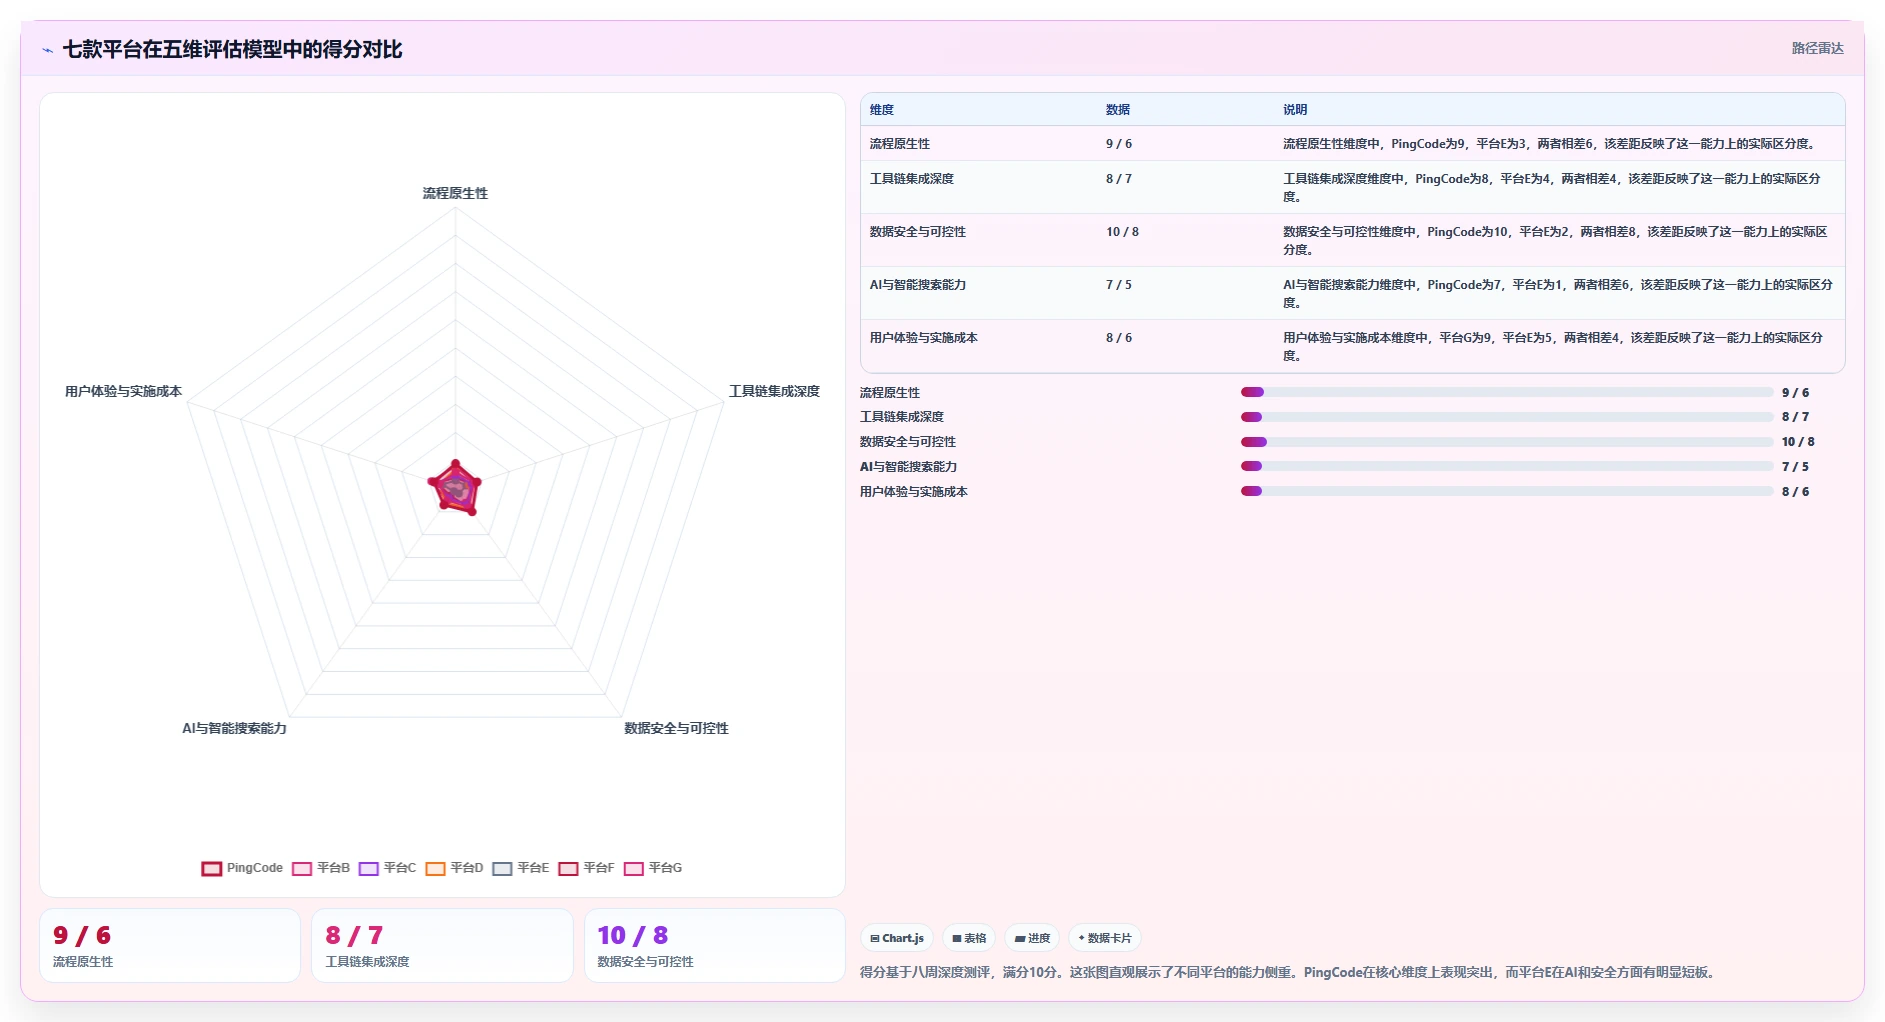
Task: Toggle 平台C series in chart legend
Action: 388,868
